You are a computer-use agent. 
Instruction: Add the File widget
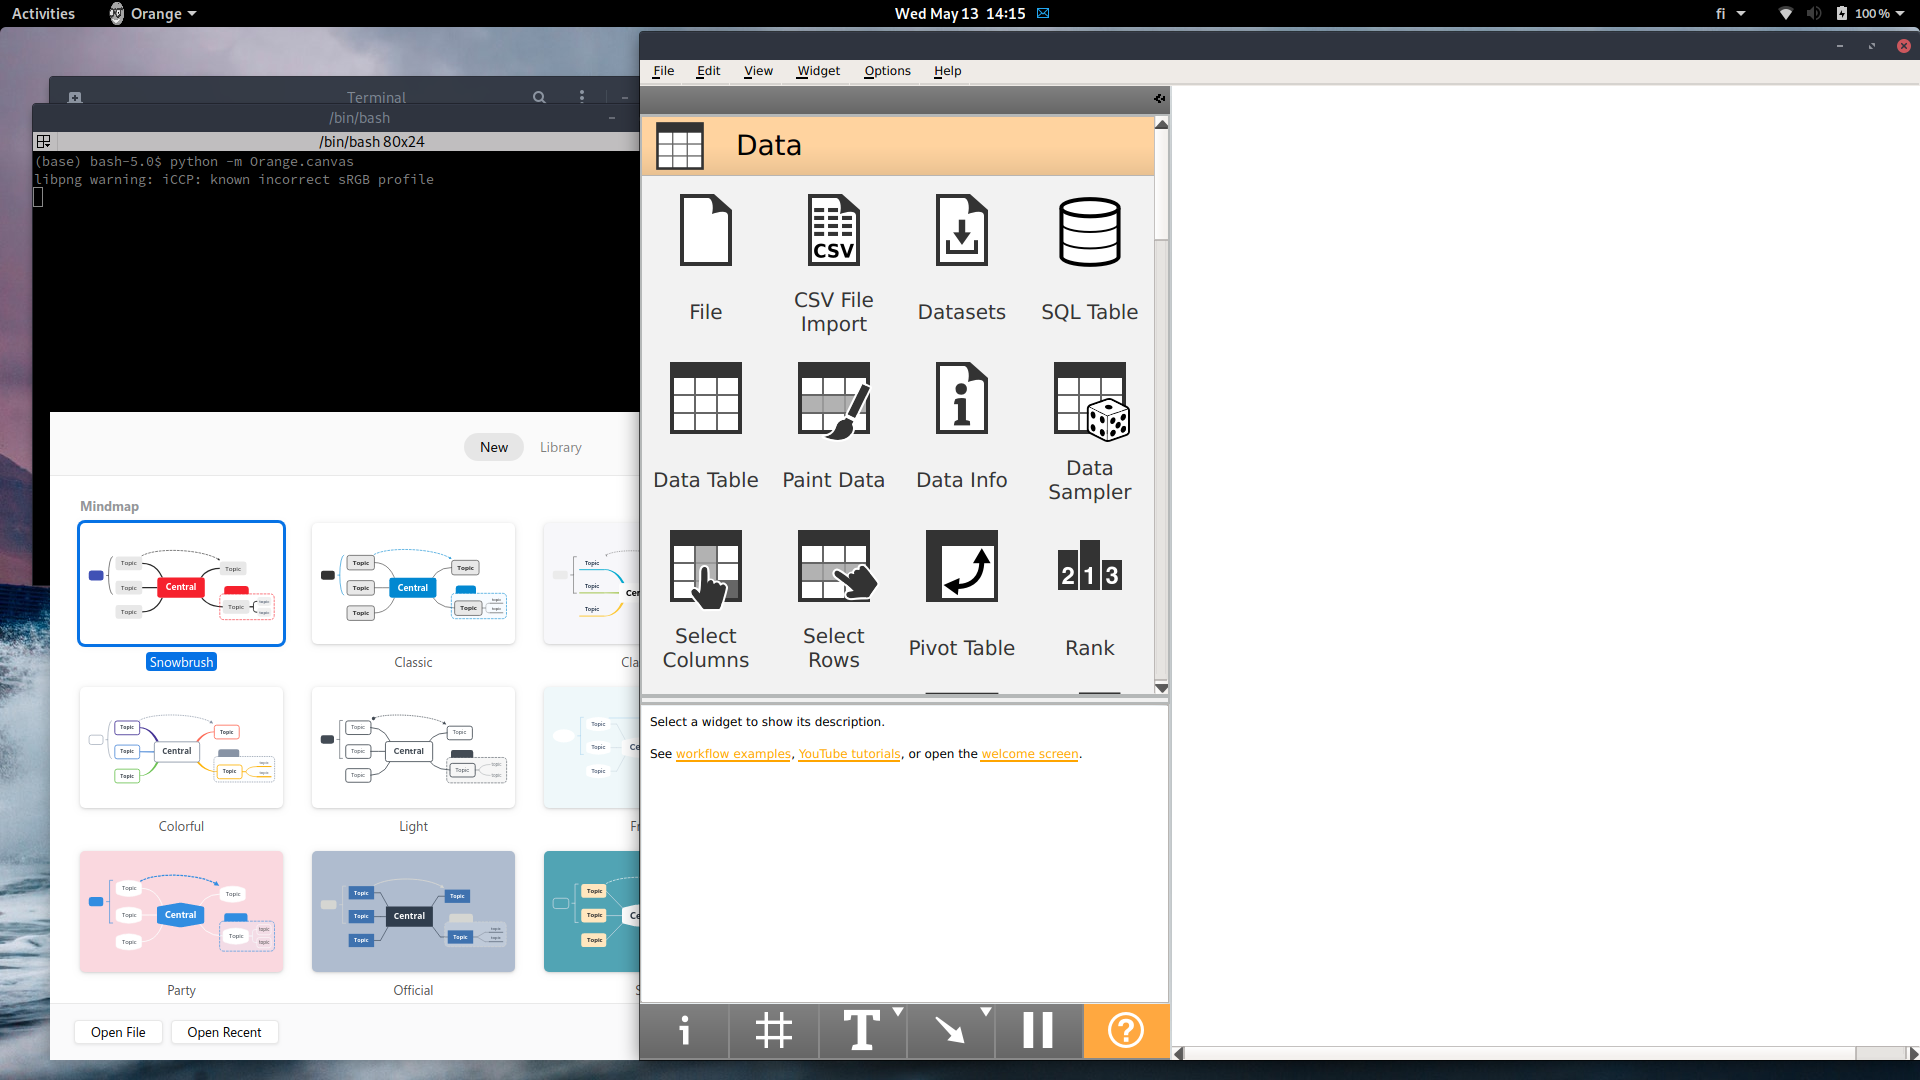tap(705, 255)
